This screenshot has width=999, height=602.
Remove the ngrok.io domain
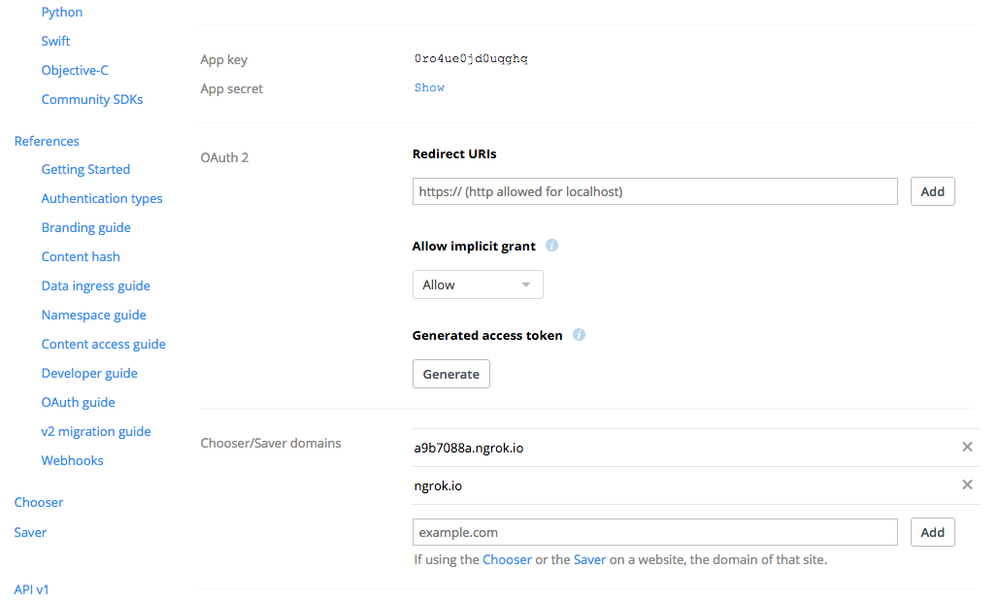[967, 484]
